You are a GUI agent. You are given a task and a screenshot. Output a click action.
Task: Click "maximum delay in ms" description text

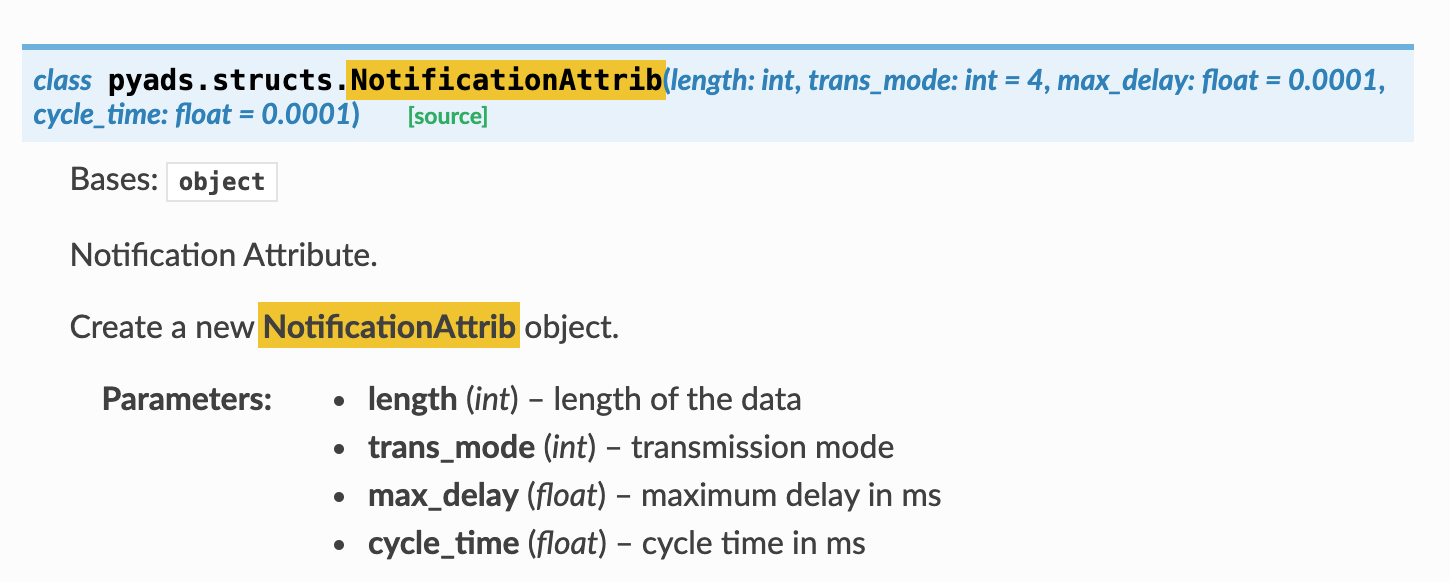coord(791,495)
